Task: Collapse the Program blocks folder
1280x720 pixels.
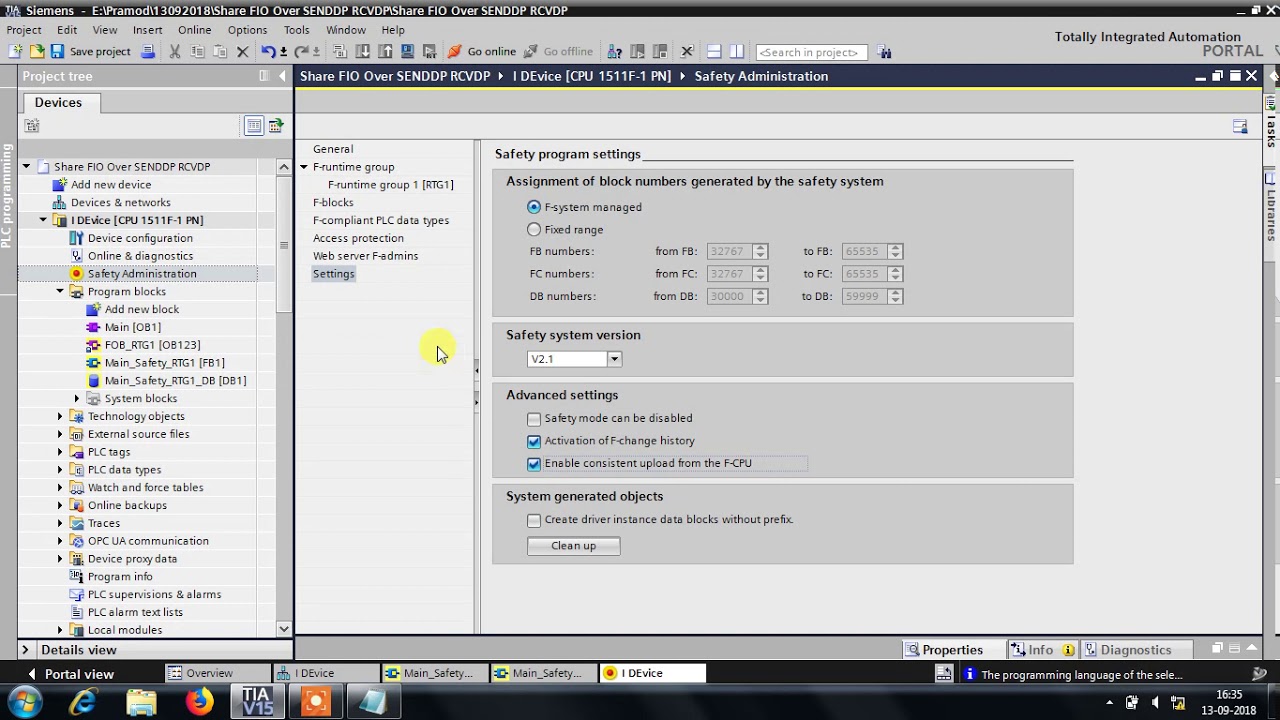Action: coord(60,292)
